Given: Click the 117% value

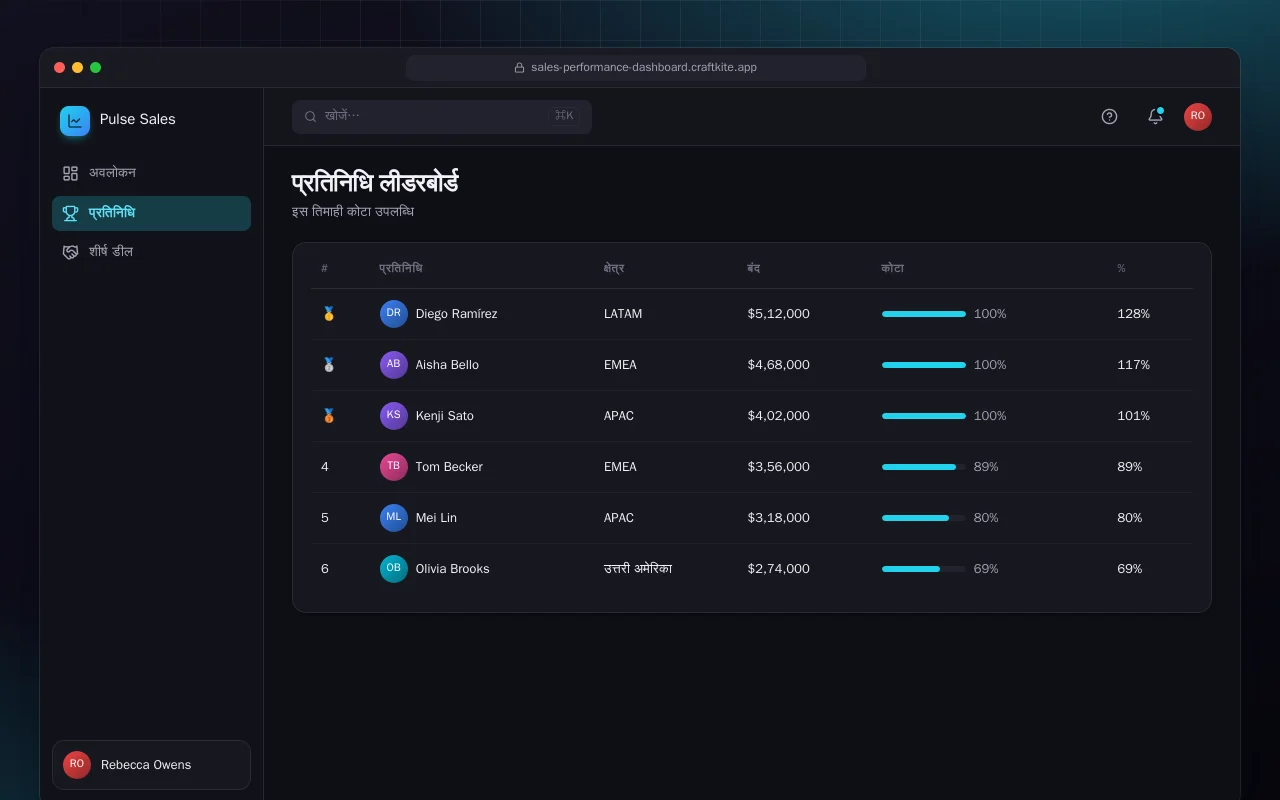Looking at the screenshot, I should 1133,365.
